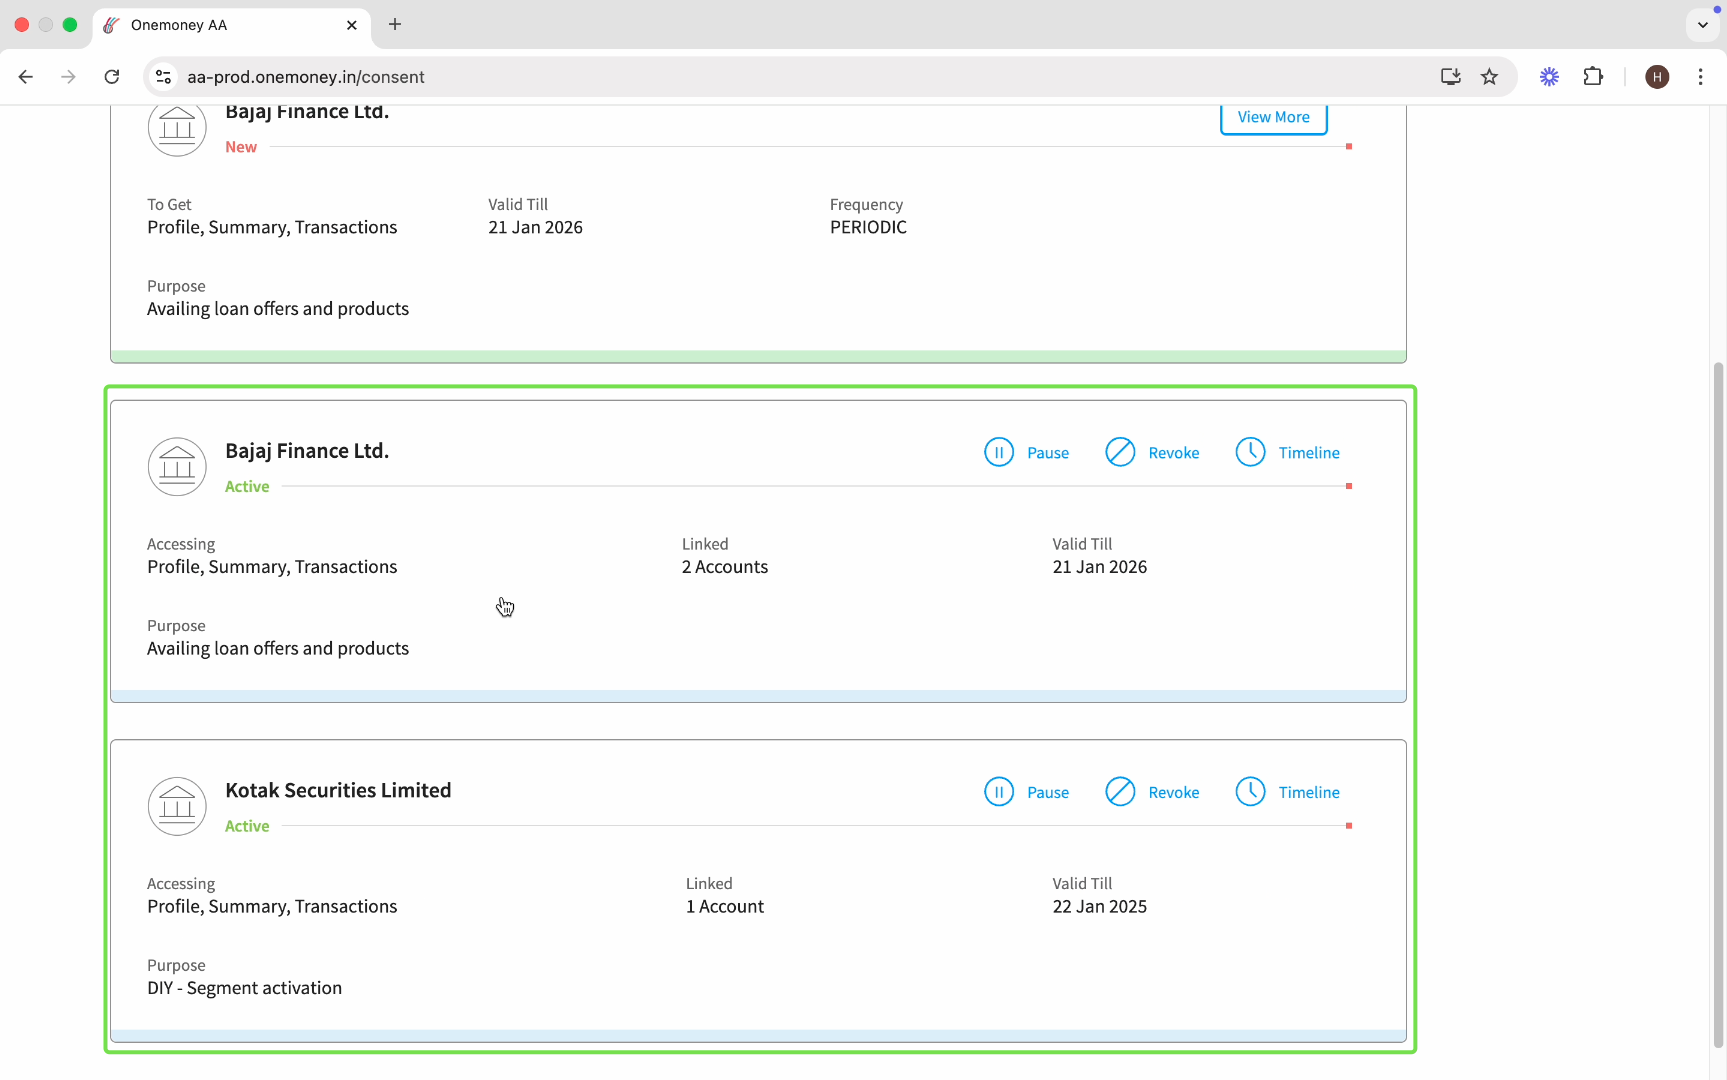
Task: Click the PERIODIC frequency value
Action: (x=868, y=227)
